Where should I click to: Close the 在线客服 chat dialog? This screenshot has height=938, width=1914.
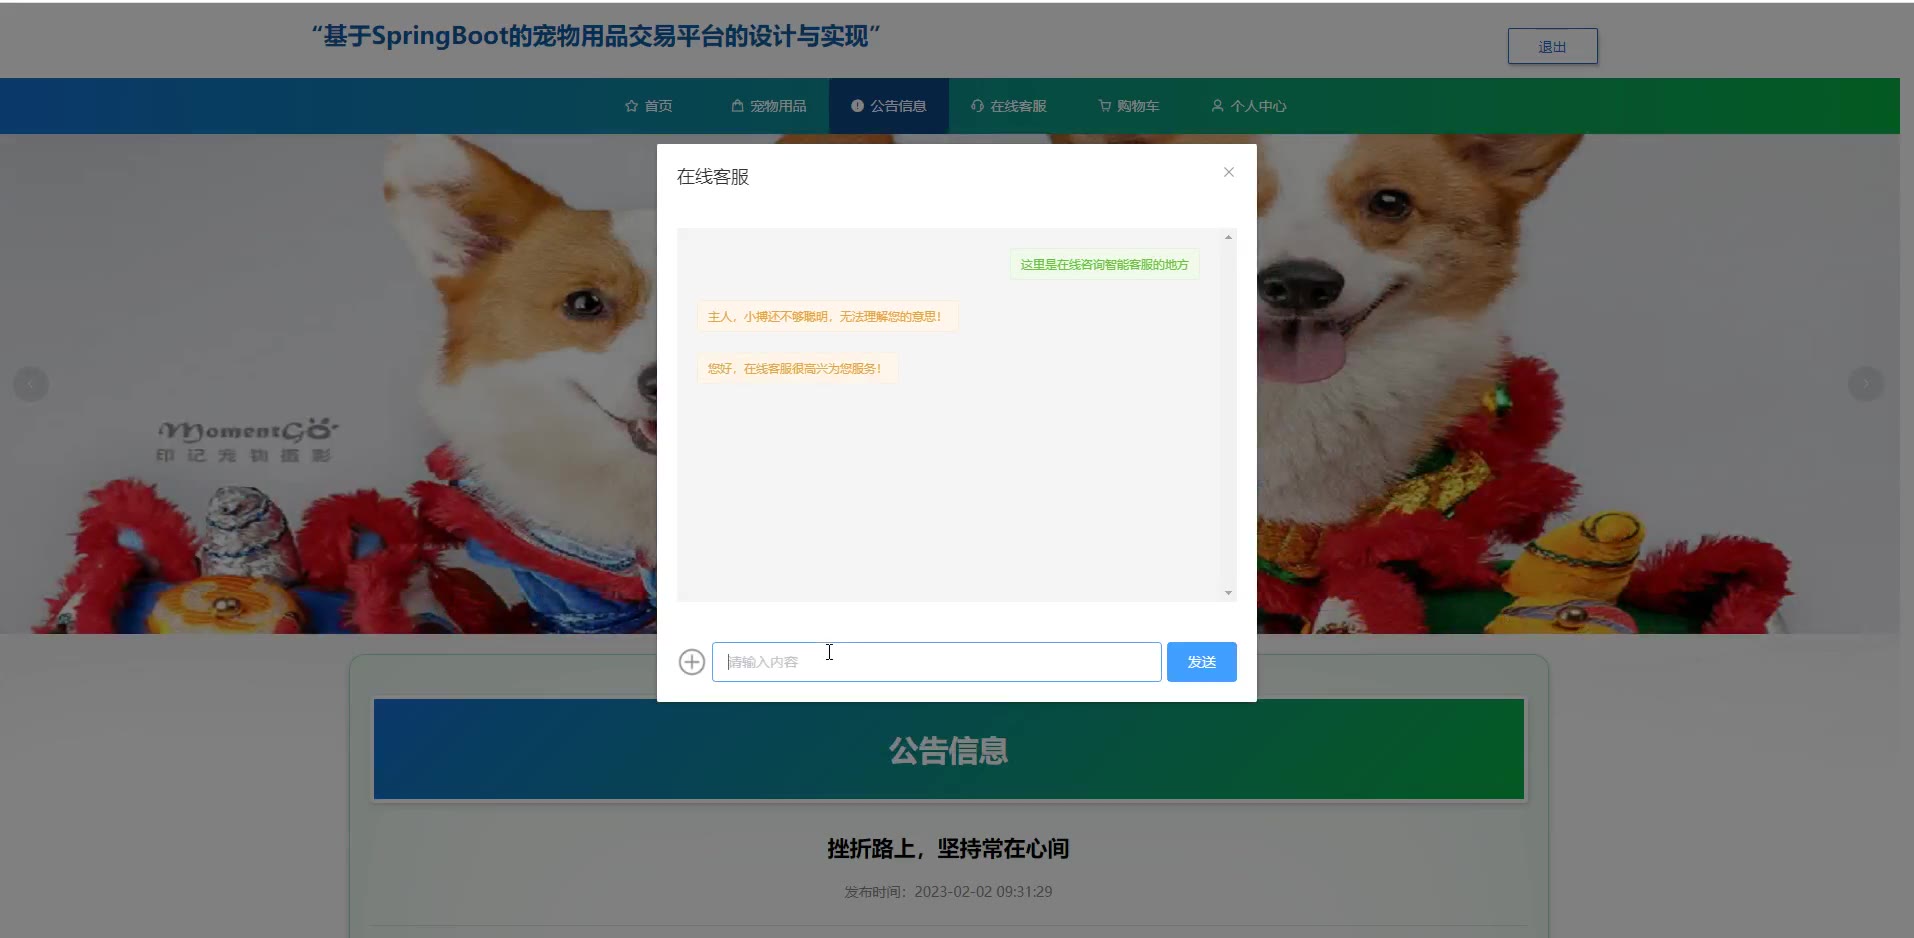click(x=1229, y=172)
